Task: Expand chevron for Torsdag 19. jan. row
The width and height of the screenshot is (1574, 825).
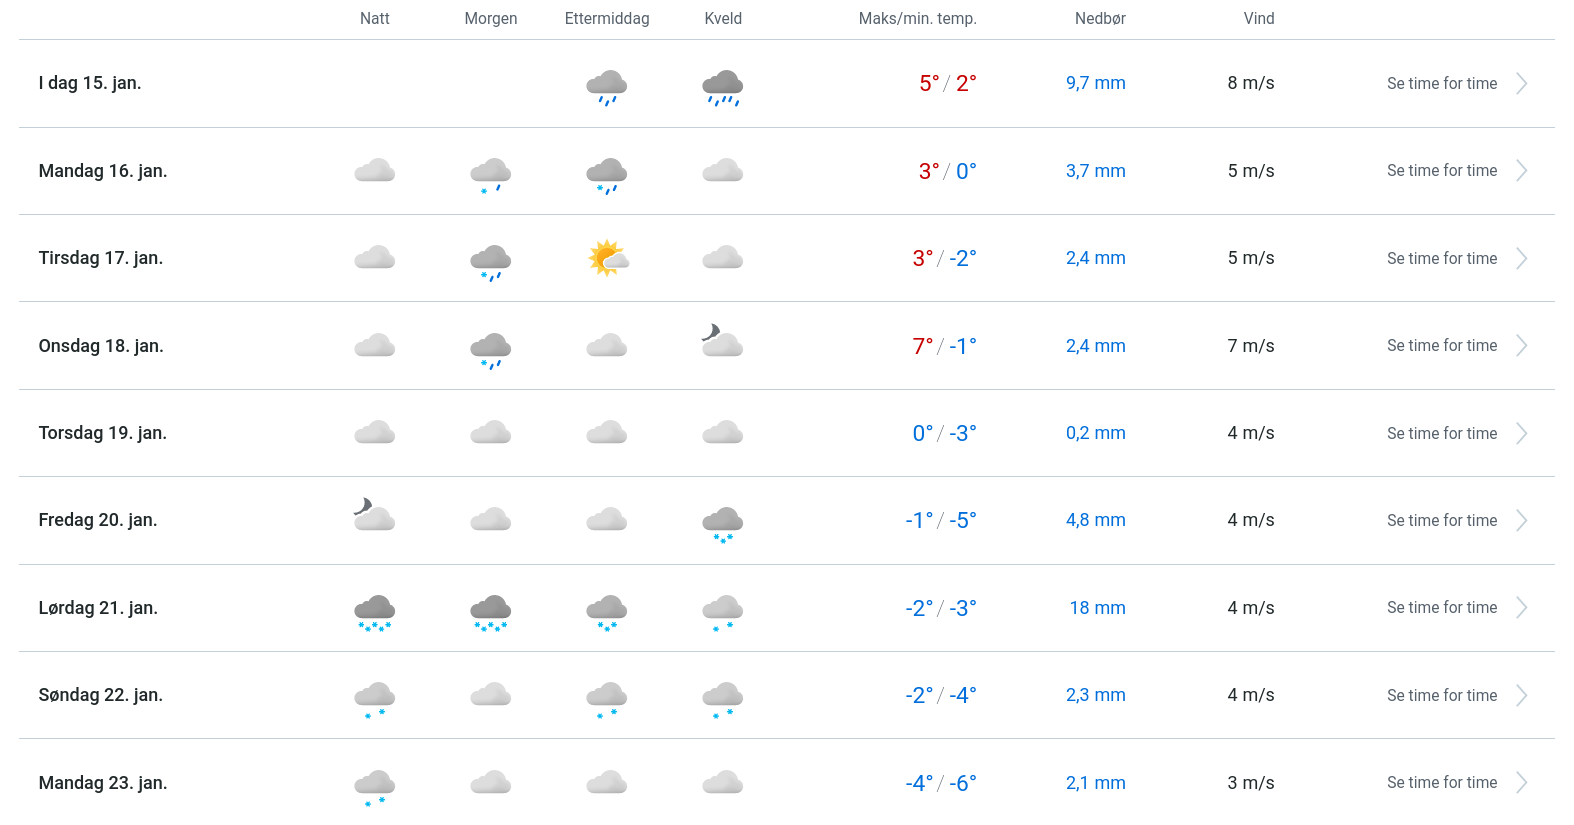Action: (x=1521, y=433)
